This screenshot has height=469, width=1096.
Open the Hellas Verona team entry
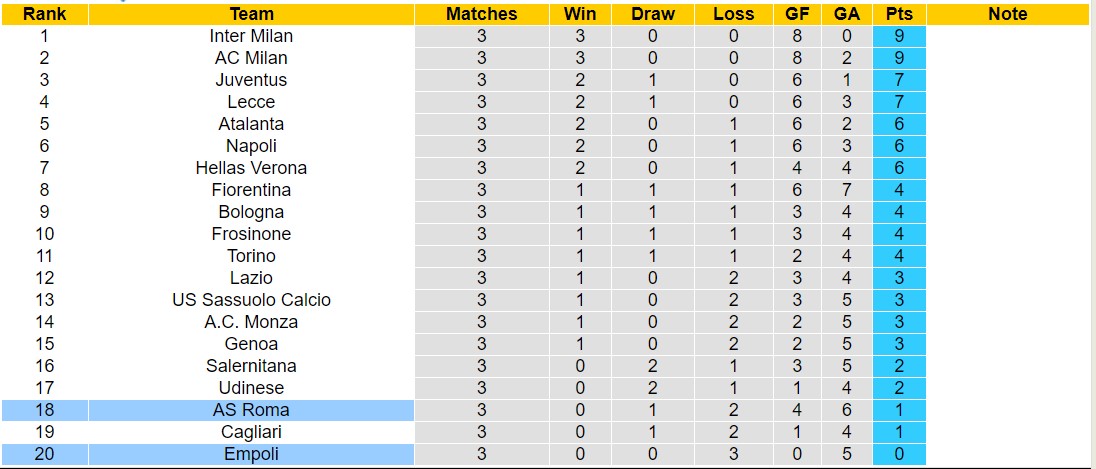pos(251,168)
